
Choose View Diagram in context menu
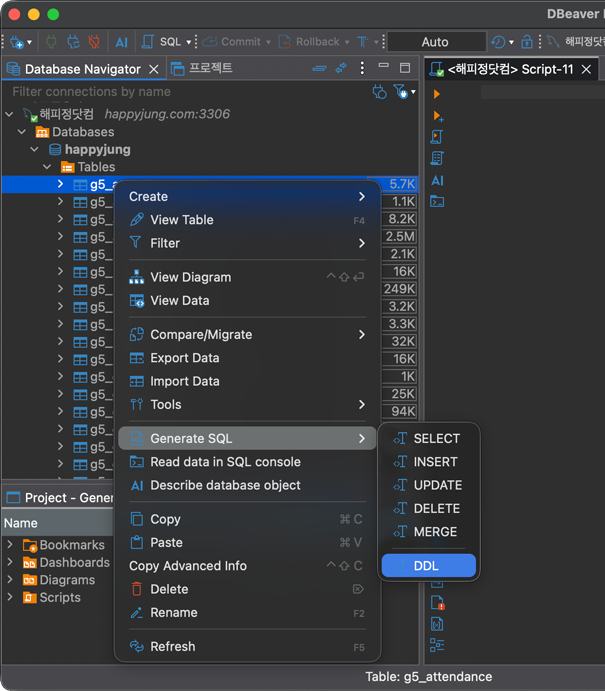pos(190,277)
